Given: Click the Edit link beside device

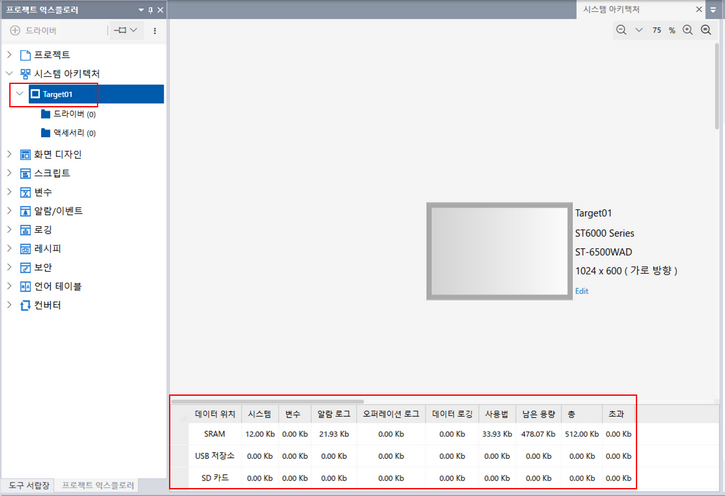Looking at the screenshot, I should 582,290.
